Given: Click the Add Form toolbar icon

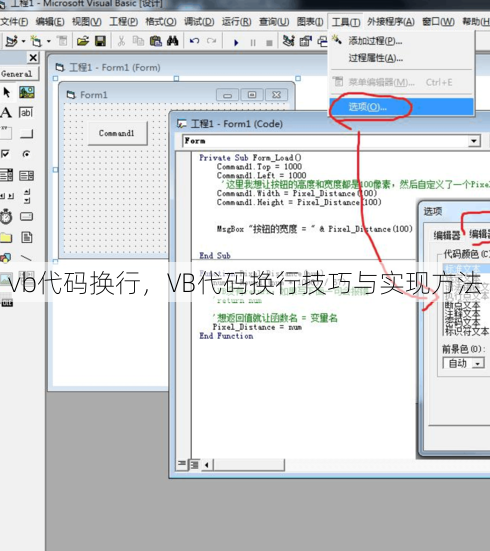Looking at the screenshot, I should 36,41.
